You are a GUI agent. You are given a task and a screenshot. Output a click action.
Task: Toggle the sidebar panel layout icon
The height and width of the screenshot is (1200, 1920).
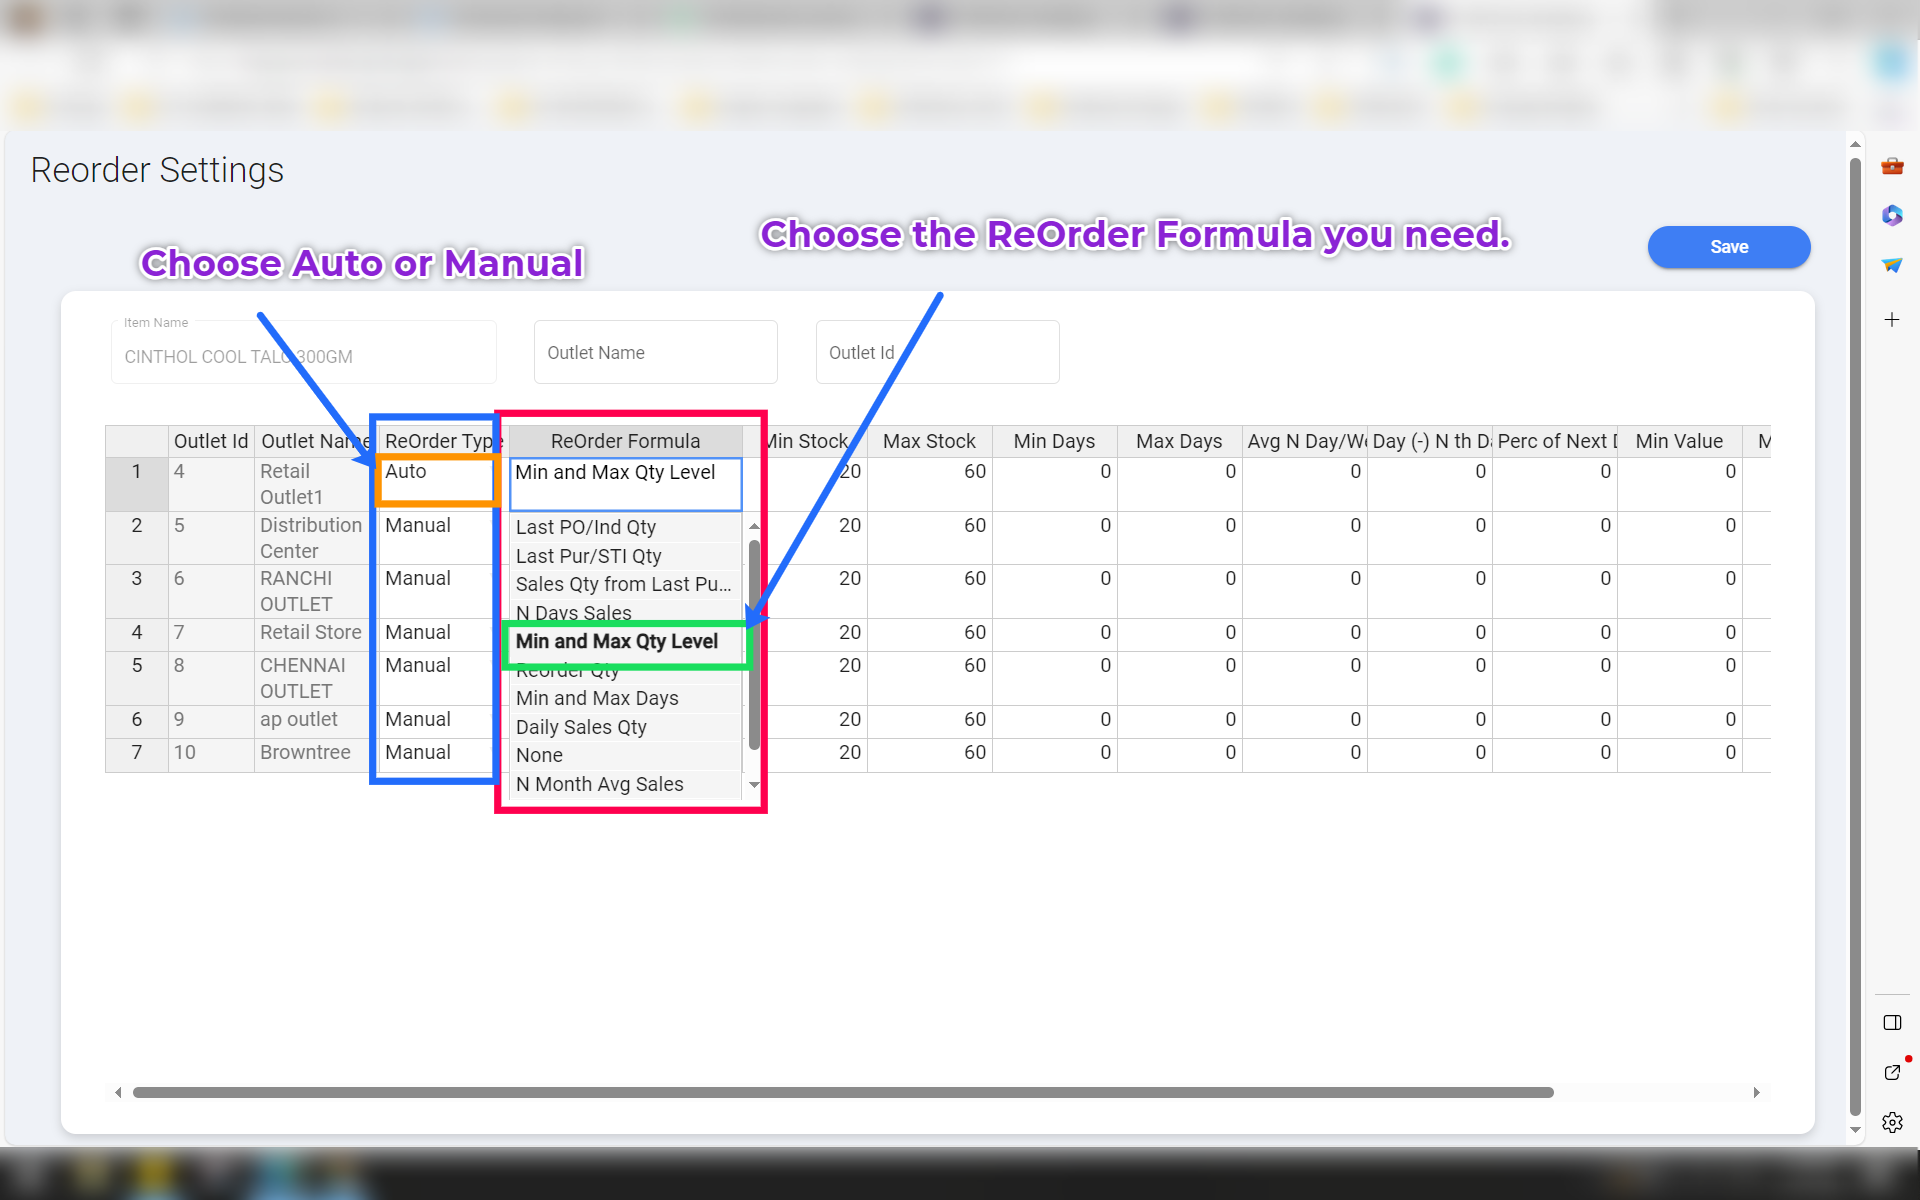(x=1891, y=1022)
